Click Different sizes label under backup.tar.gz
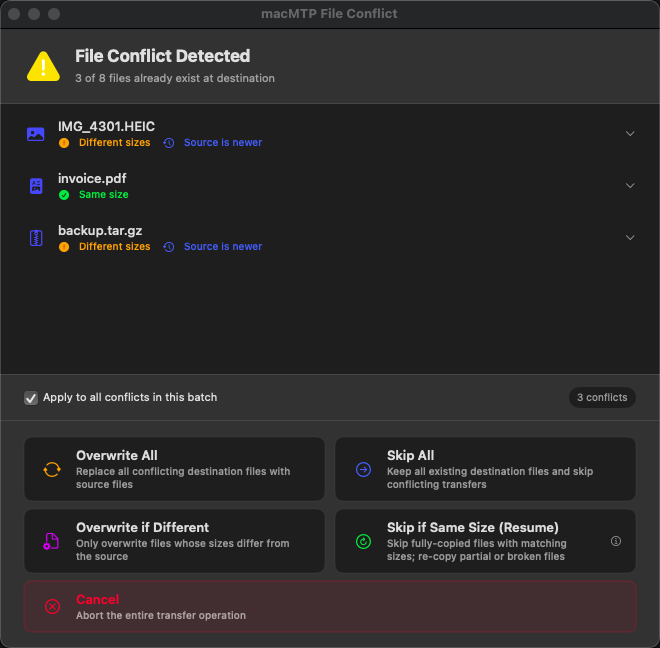 (x=114, y=247)
